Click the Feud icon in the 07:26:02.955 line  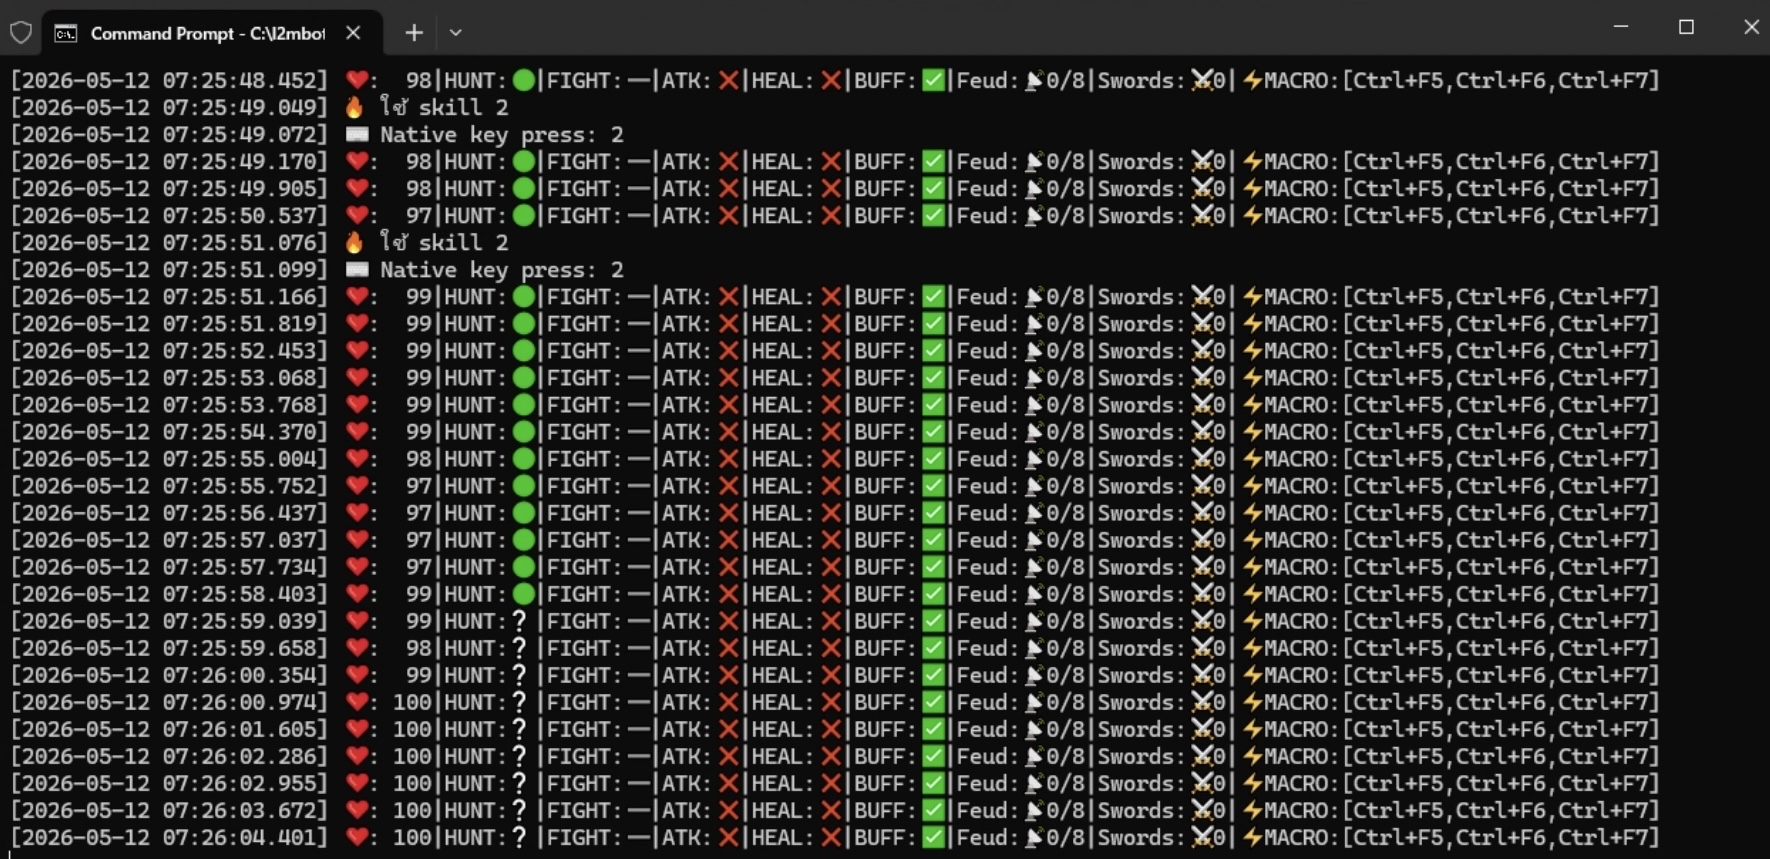[1034, 784]
